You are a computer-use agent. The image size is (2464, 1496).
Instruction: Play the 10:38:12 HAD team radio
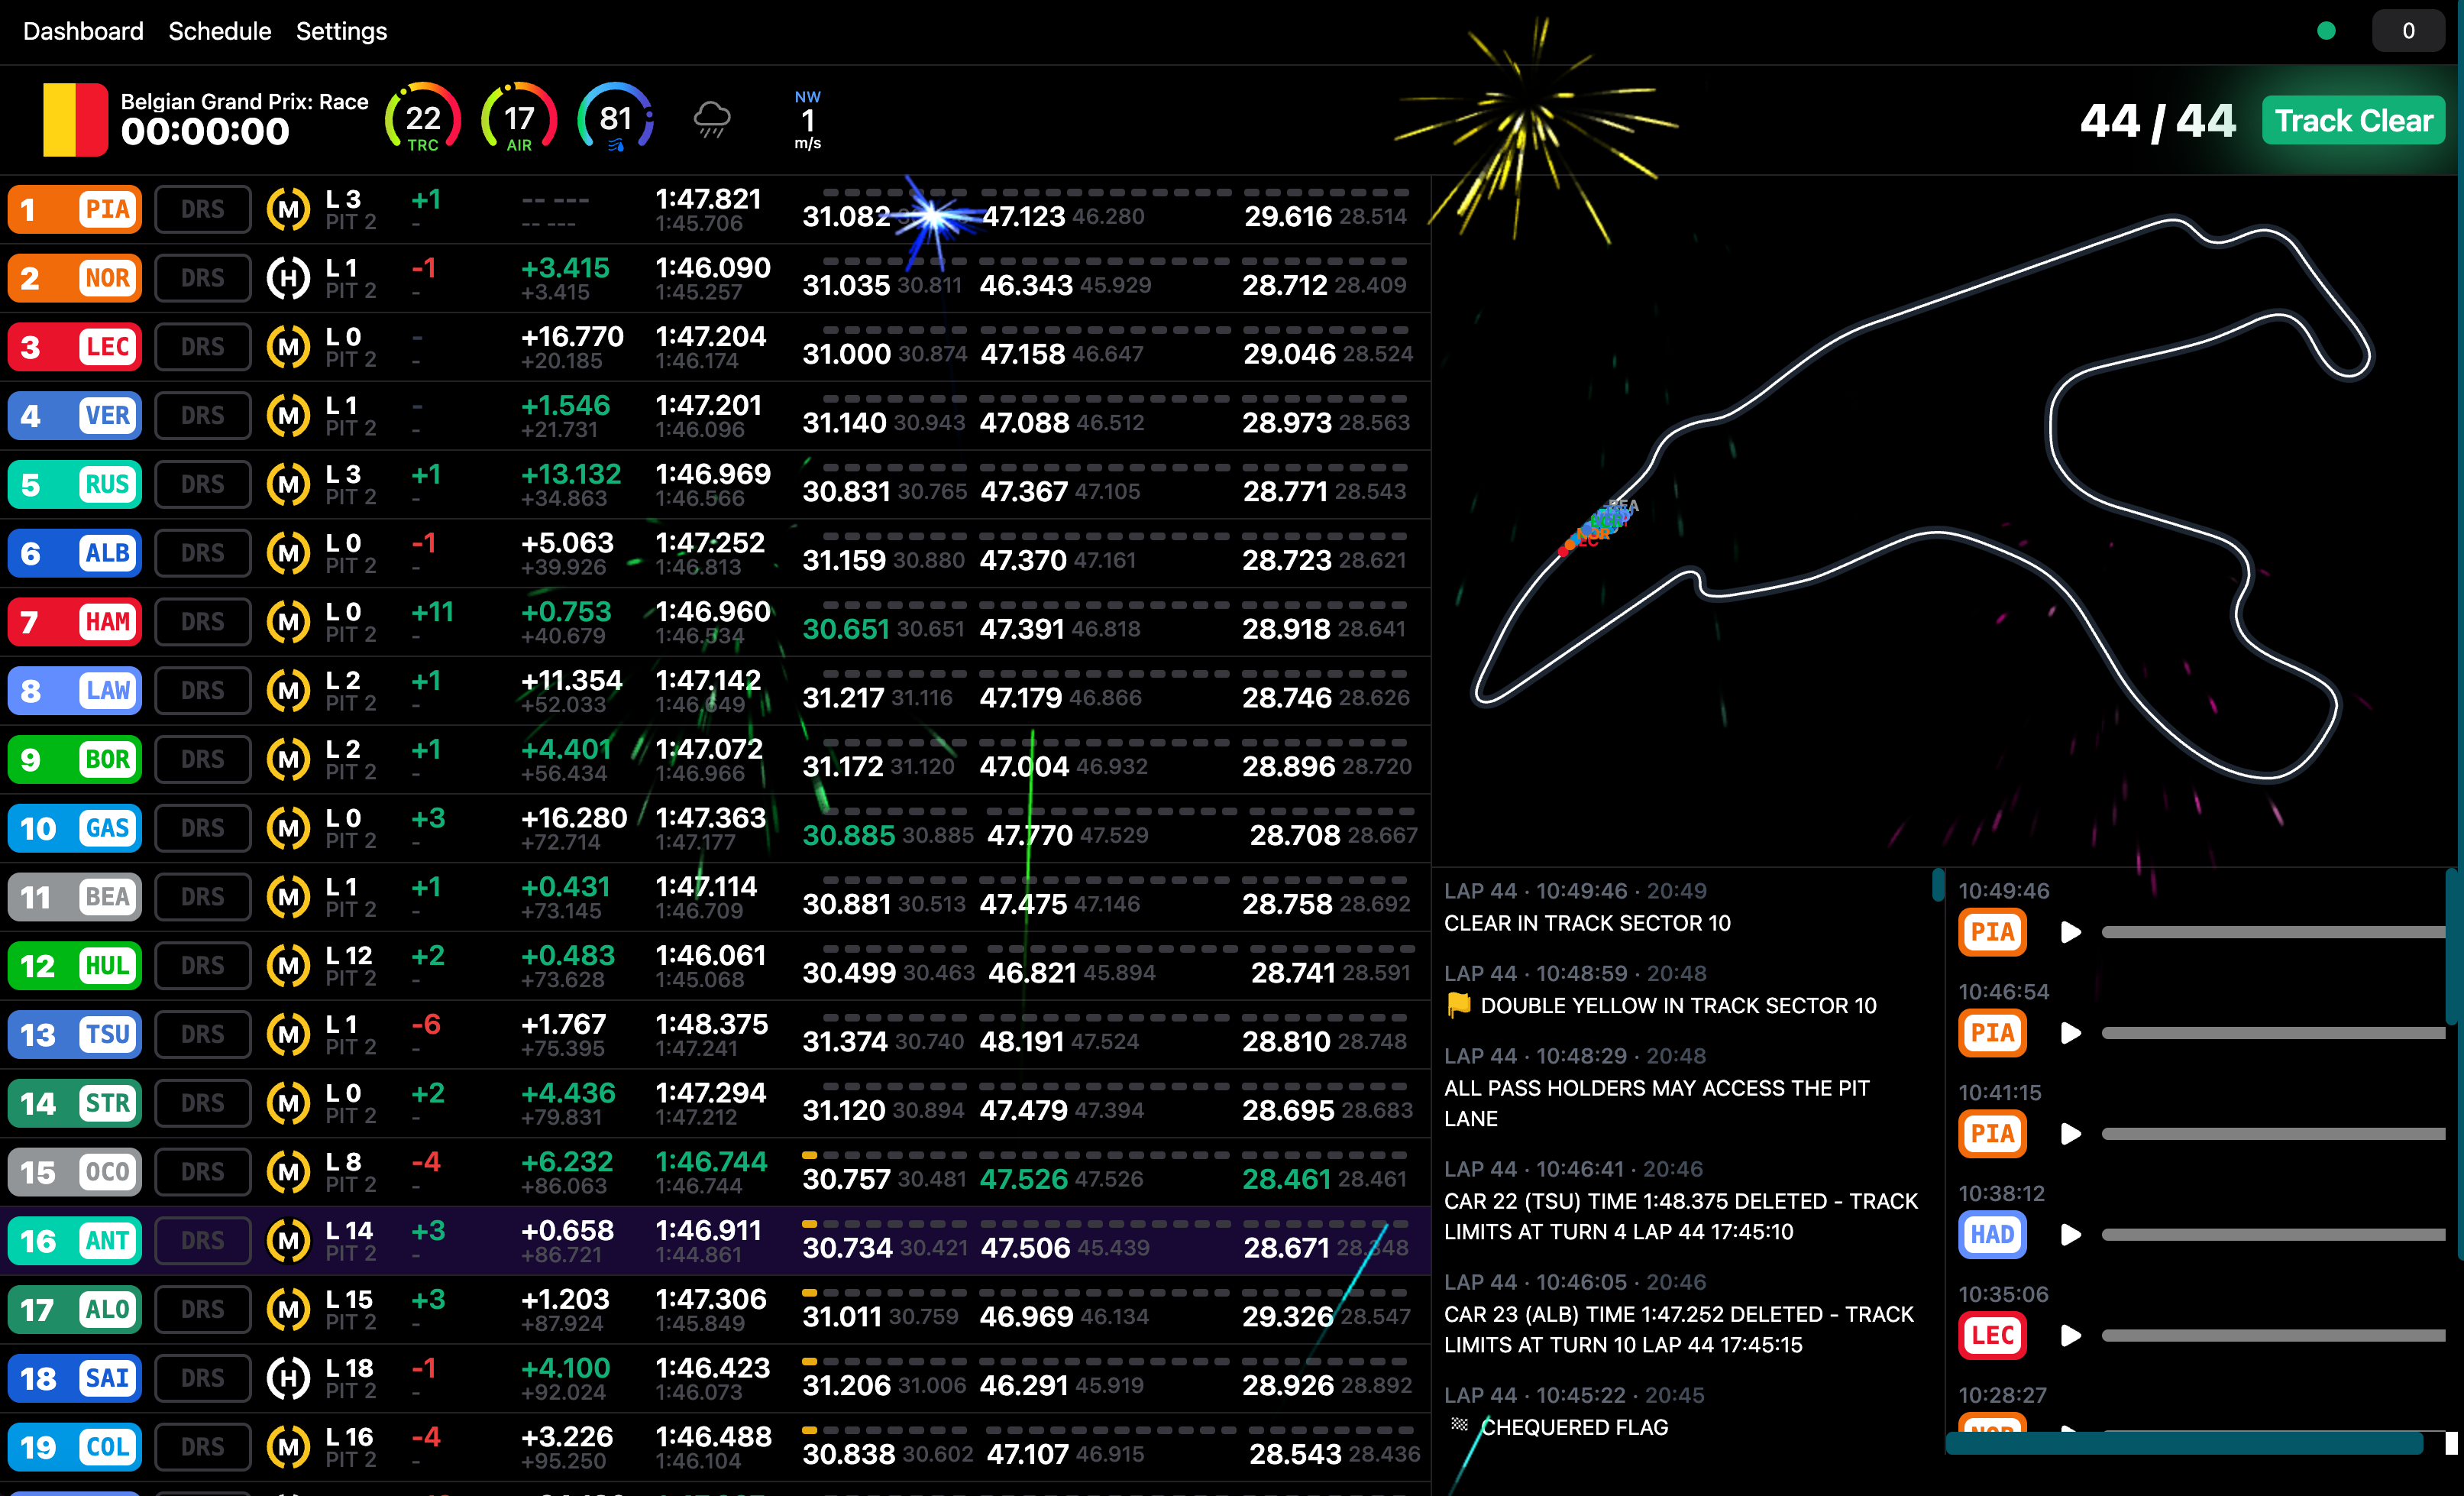click(2070, 1235)
